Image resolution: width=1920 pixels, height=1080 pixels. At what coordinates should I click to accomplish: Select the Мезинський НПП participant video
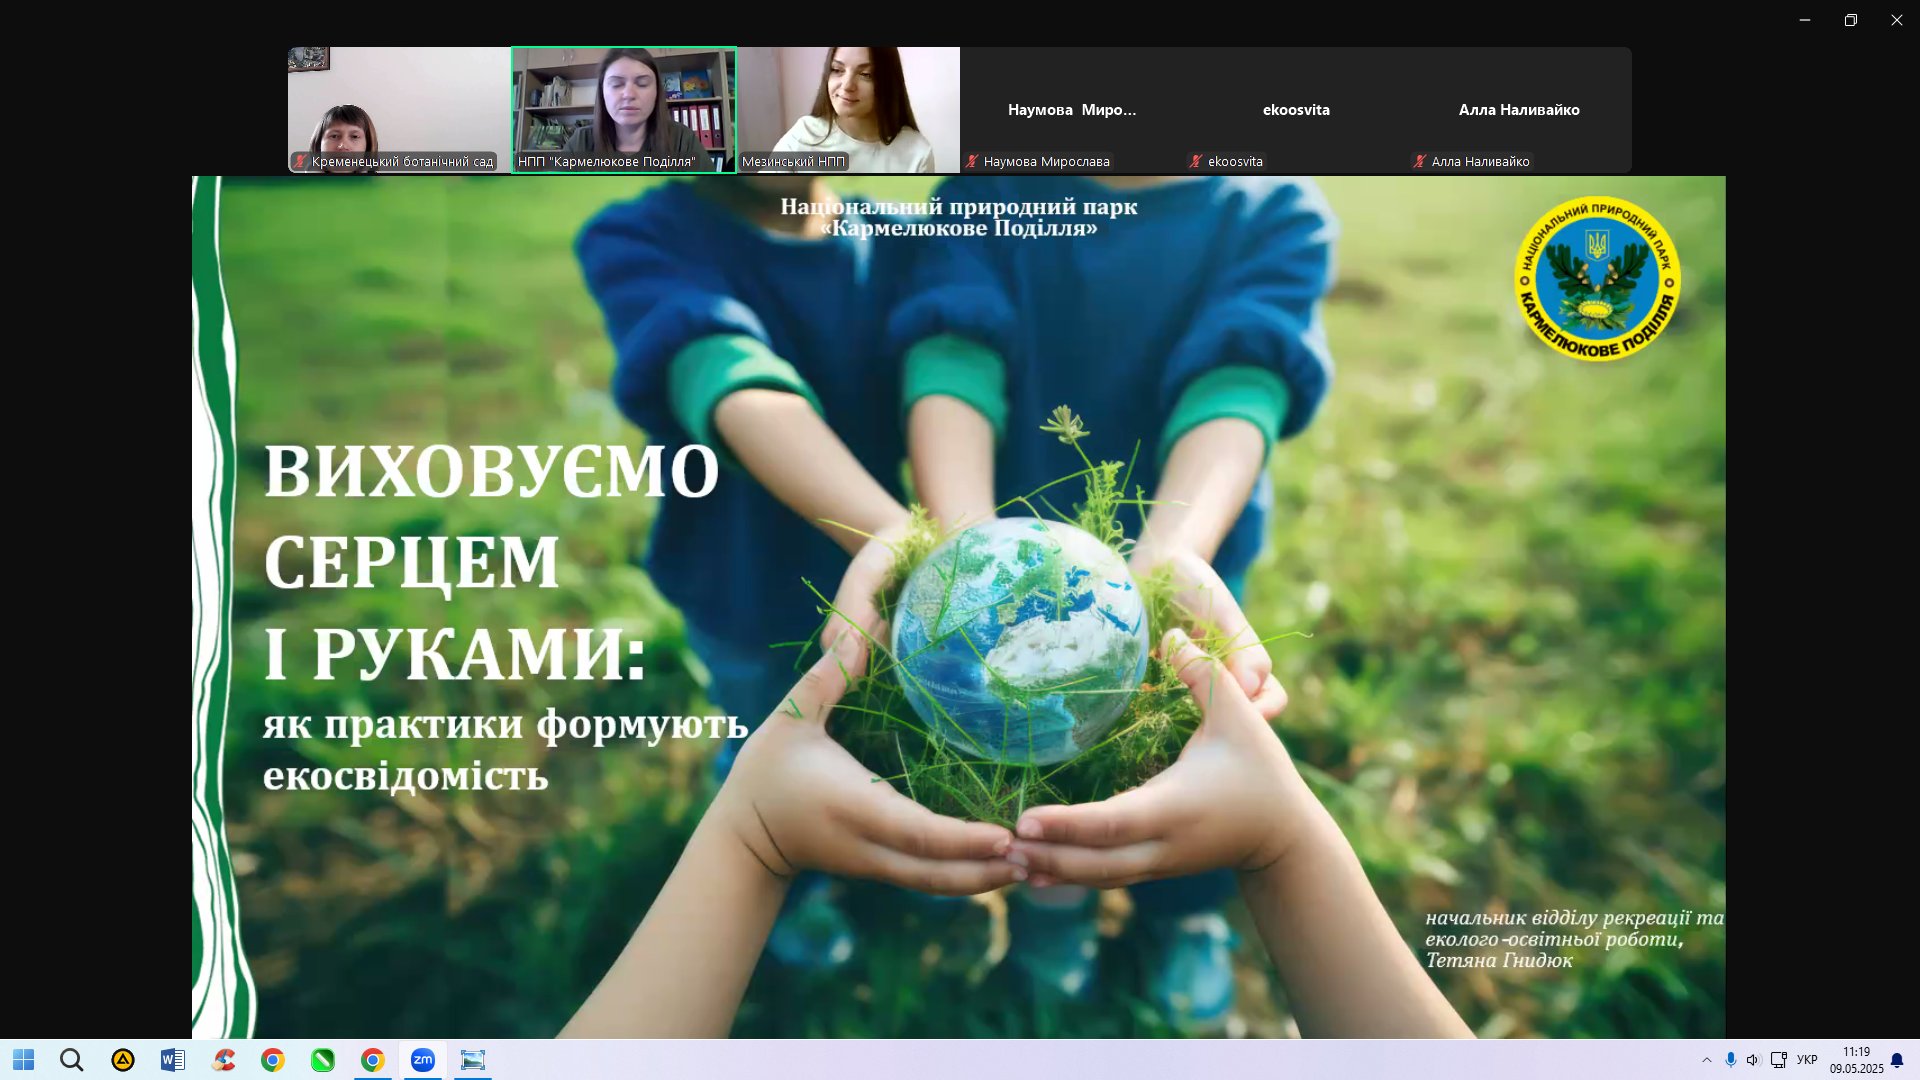[x=848, y=110]
